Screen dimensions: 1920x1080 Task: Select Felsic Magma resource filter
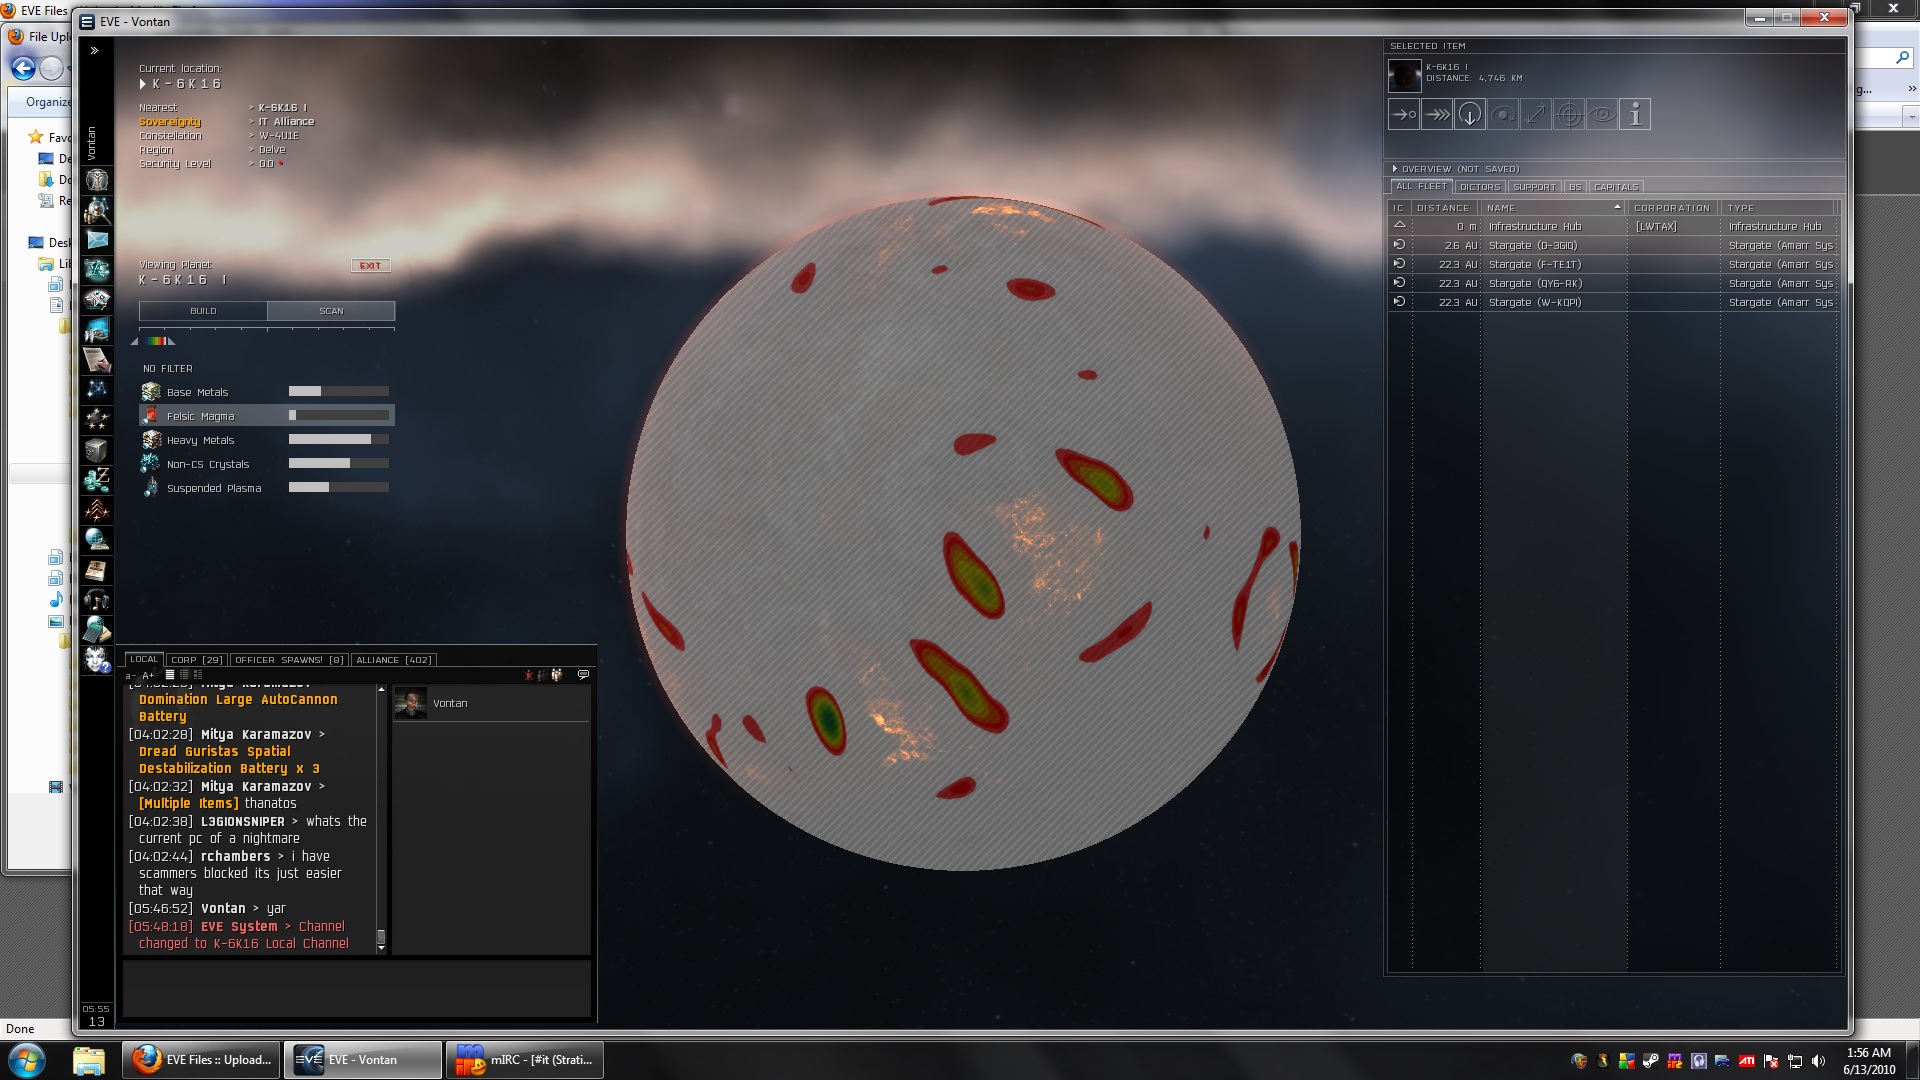pyautogui.click(x=200, y=416)
